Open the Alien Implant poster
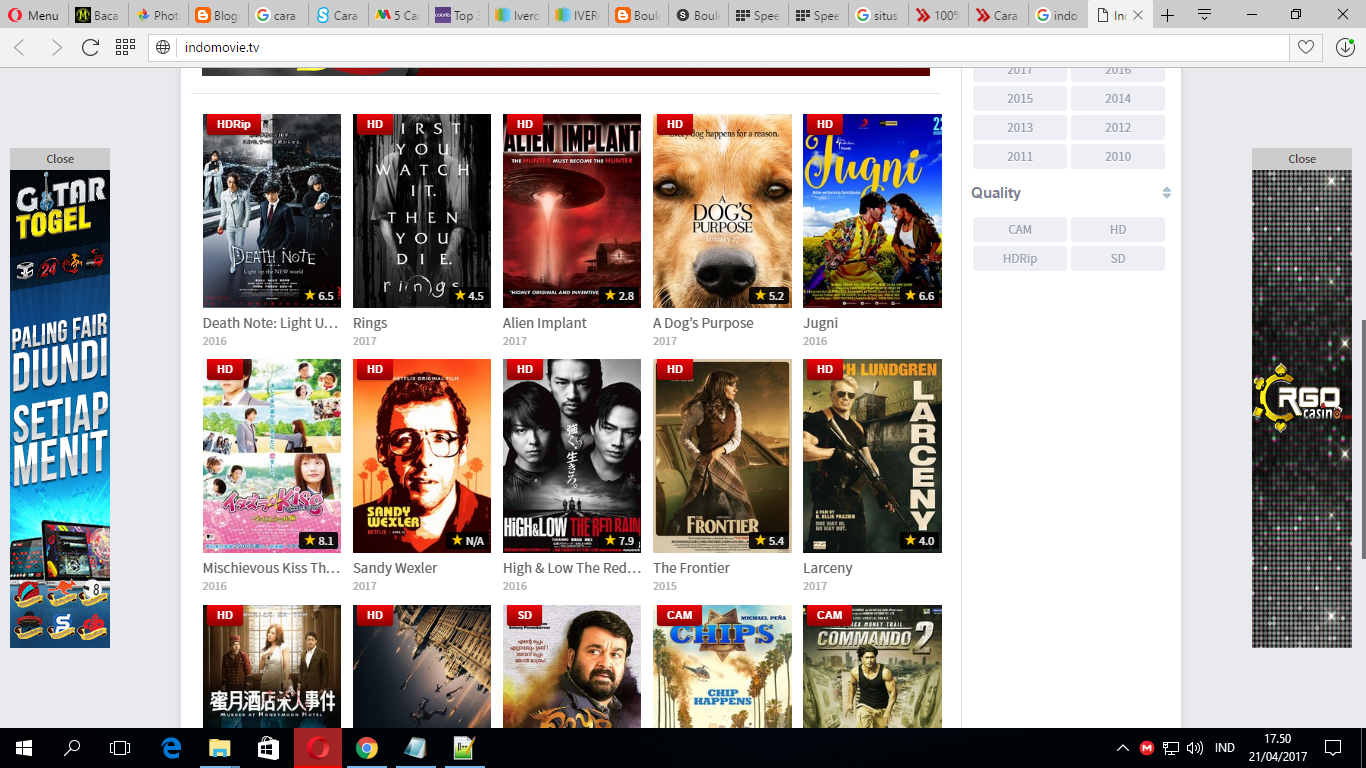 tap(572, 211)
